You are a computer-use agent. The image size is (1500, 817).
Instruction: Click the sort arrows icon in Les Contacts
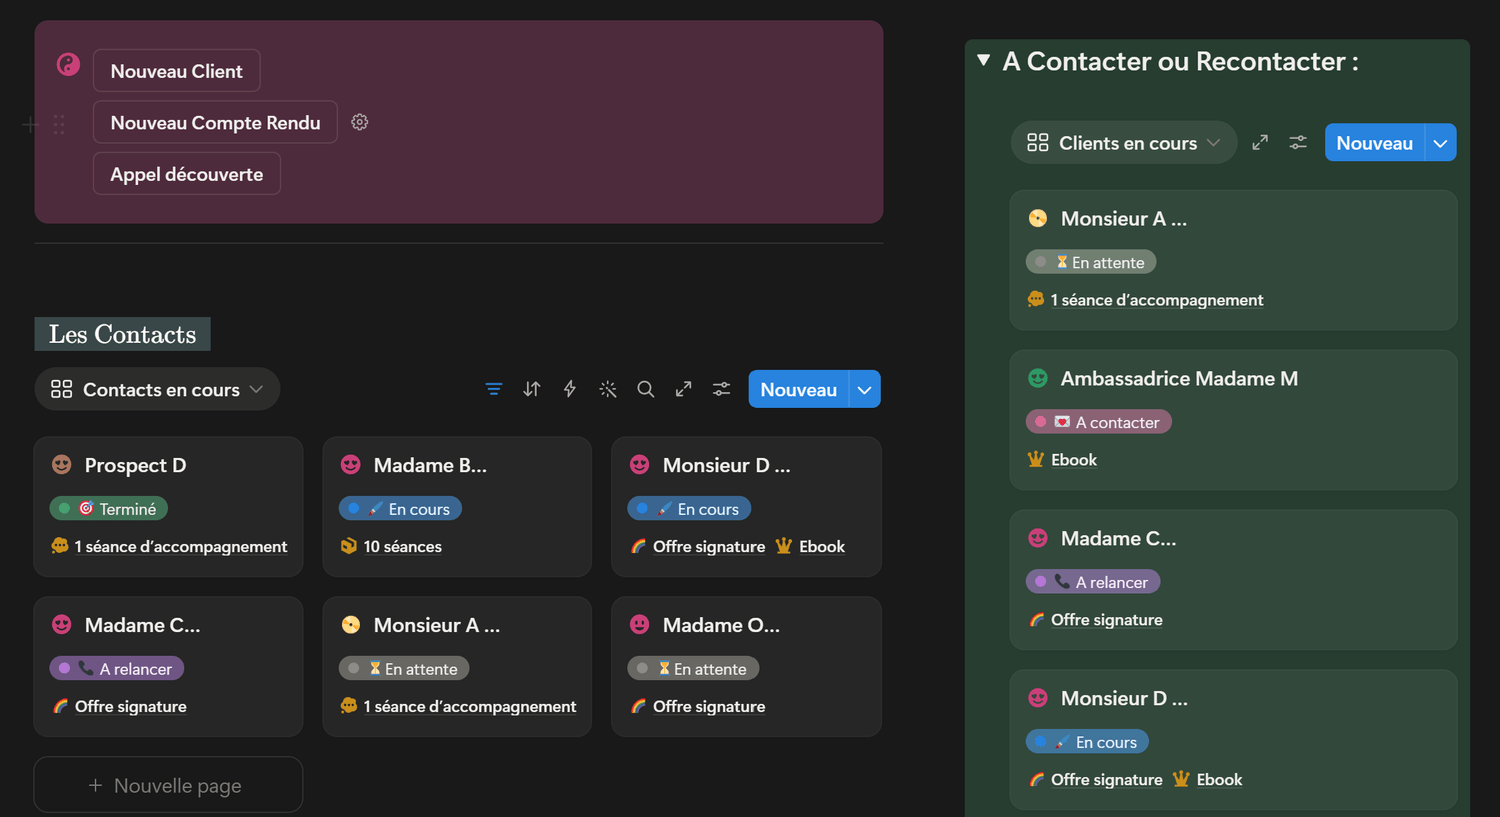point(532,389)
